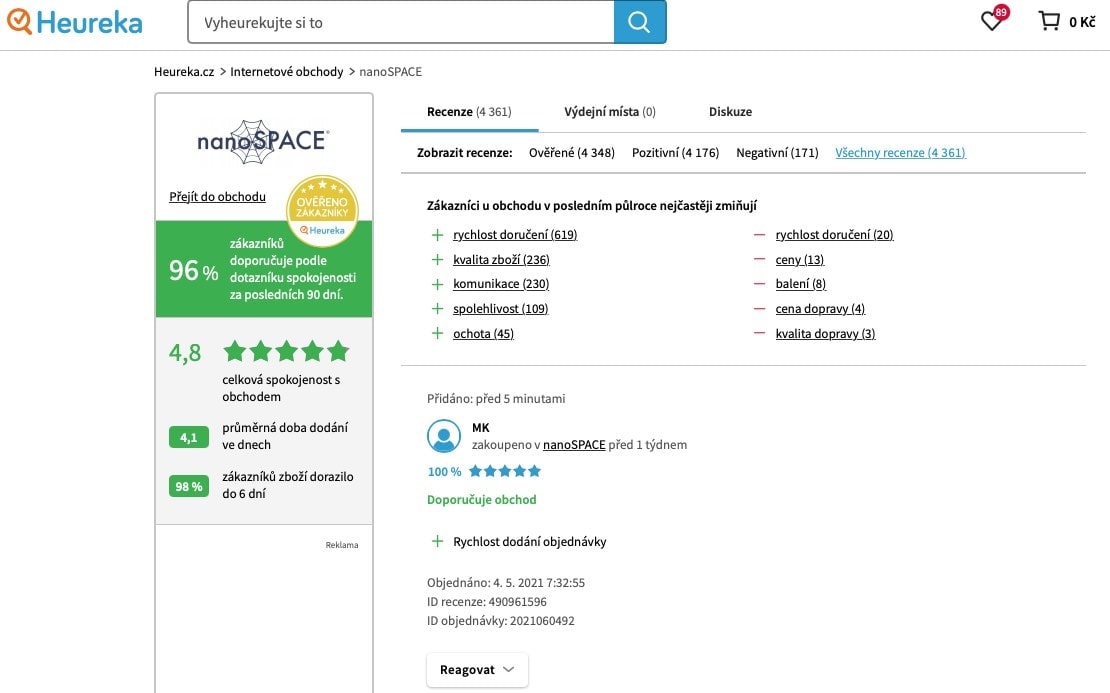Show Všechny recenze (4 361)
The width and height of the screenshot is (1110, 693).
pos(899,152)
